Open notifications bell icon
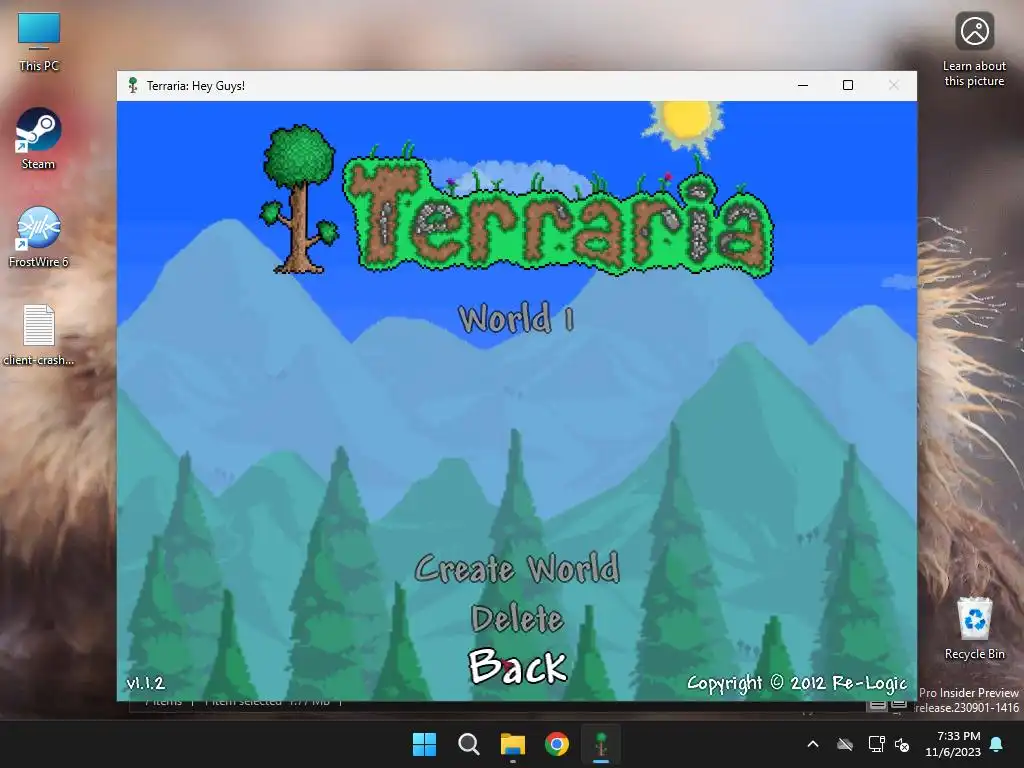This screenshot has width=1024, height=768. coord(997,744)
